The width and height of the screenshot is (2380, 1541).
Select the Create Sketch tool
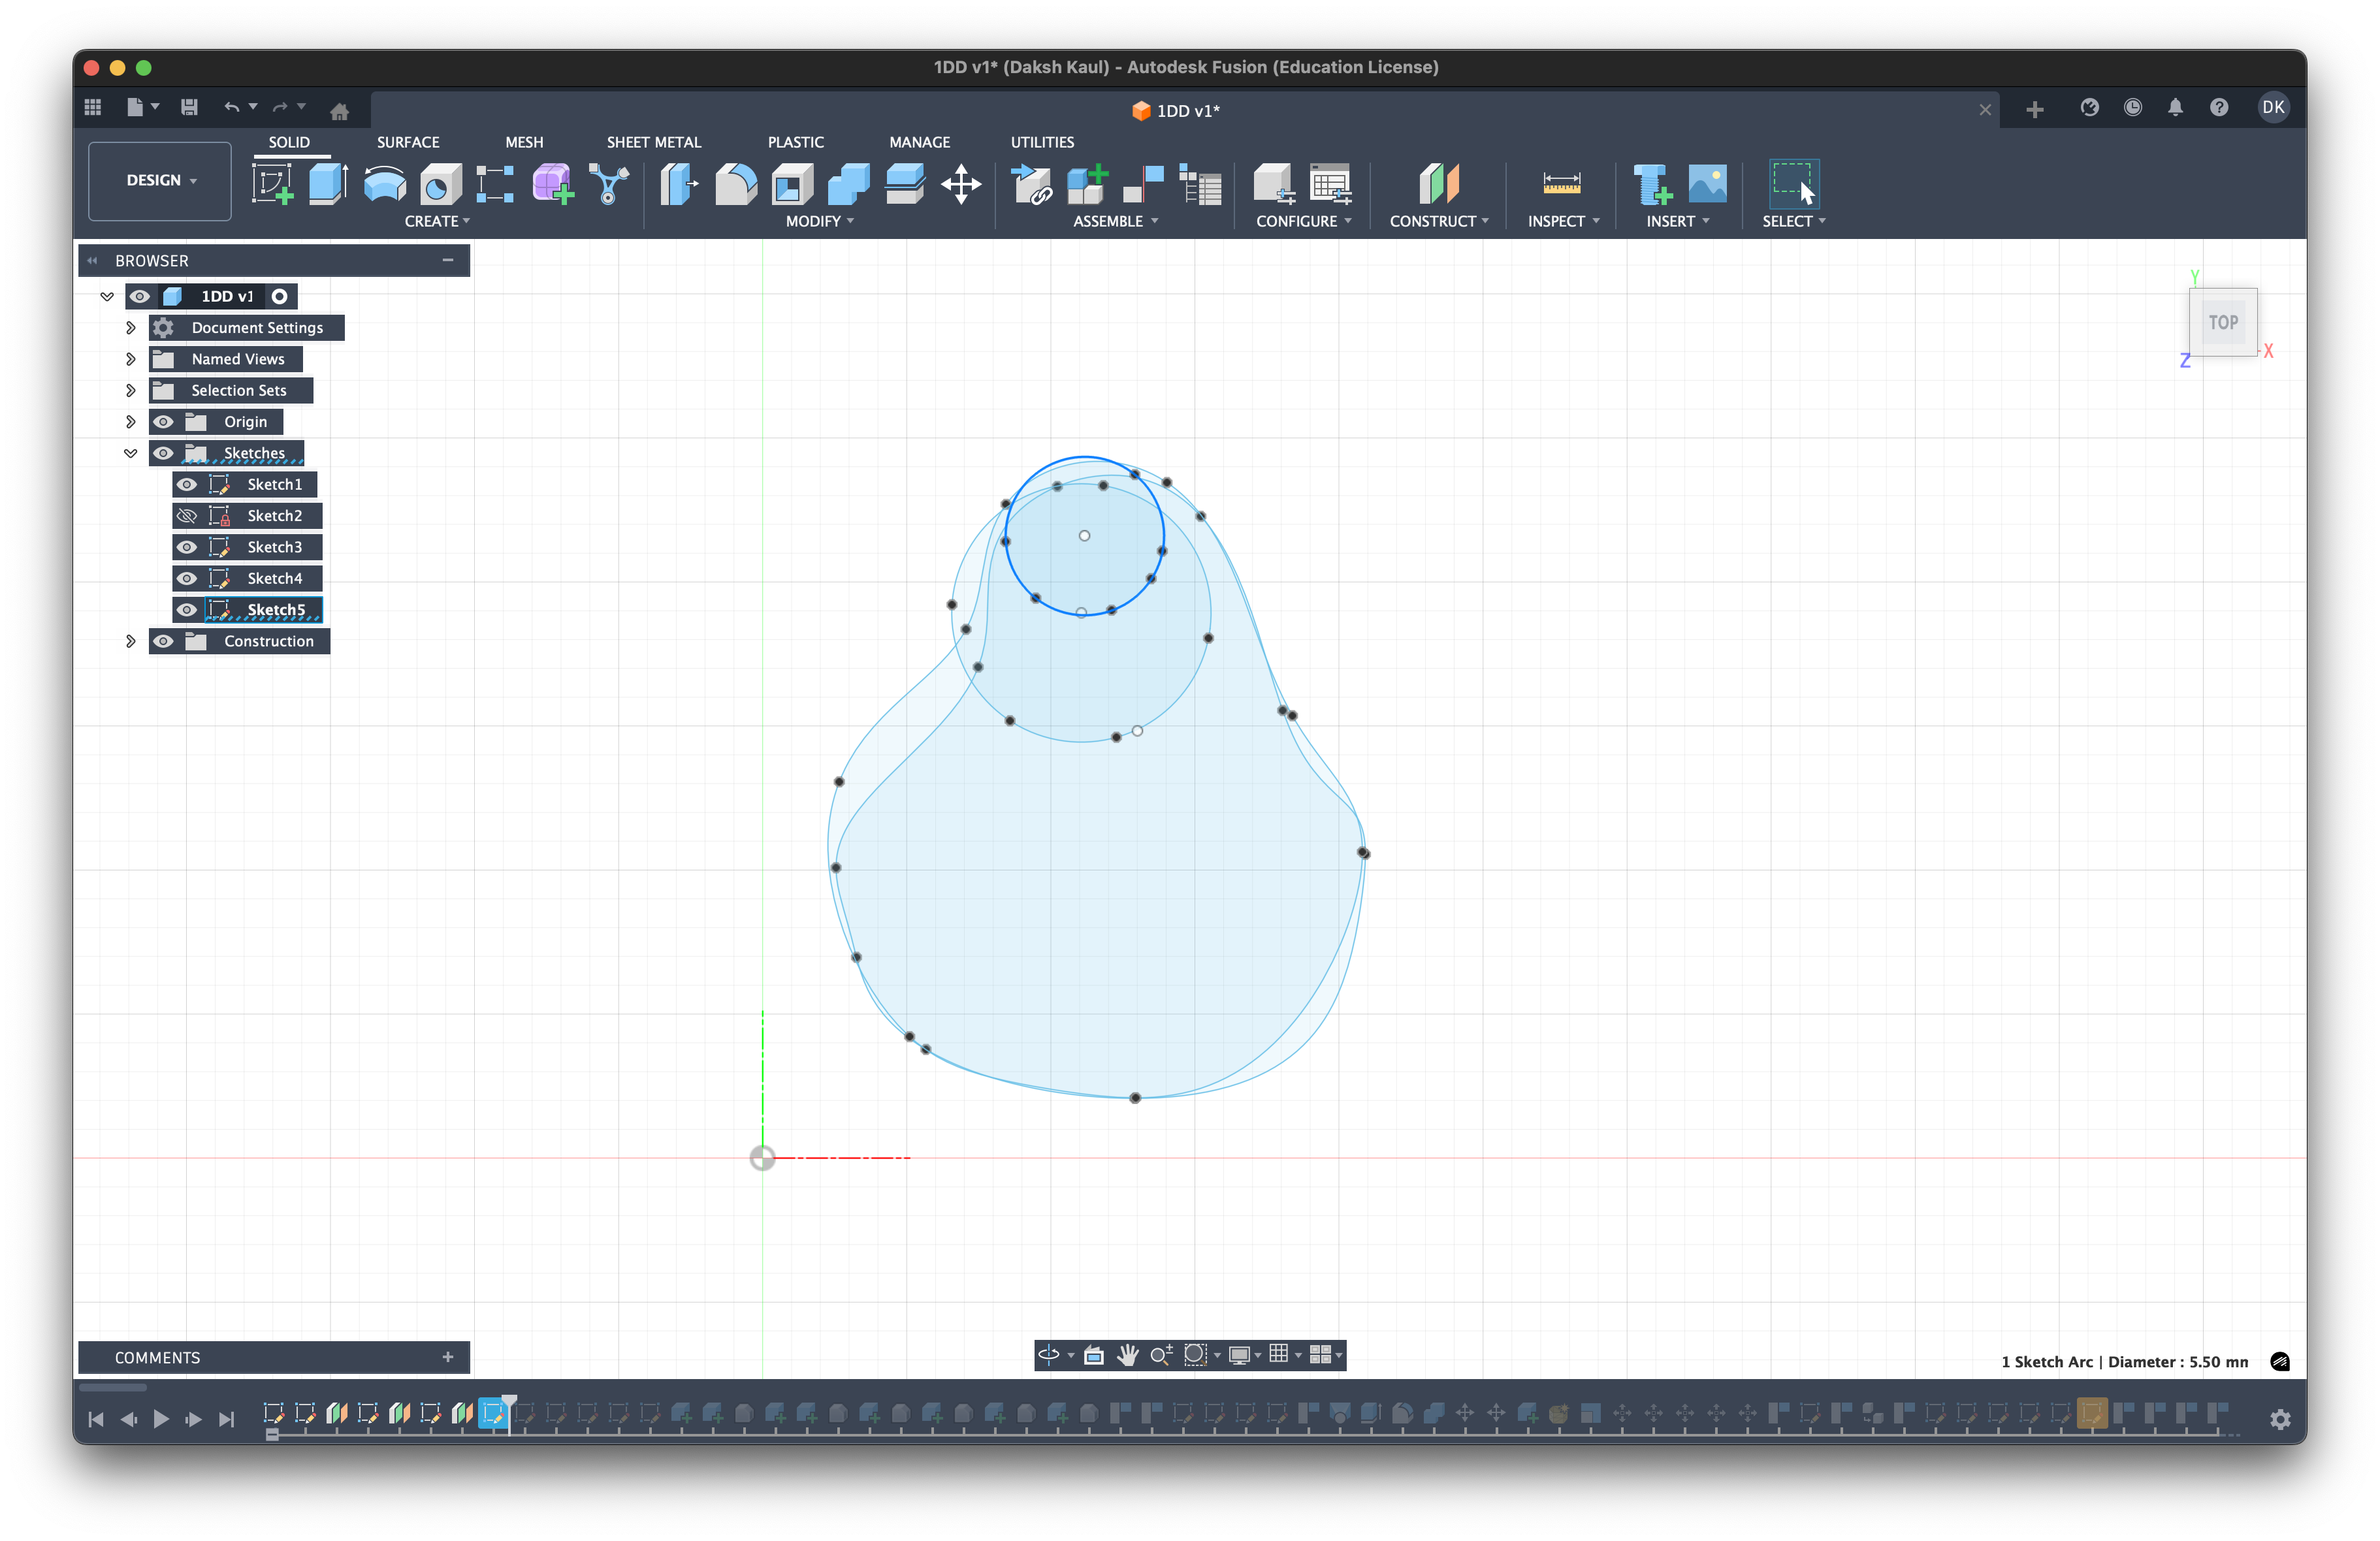point(273,183)
